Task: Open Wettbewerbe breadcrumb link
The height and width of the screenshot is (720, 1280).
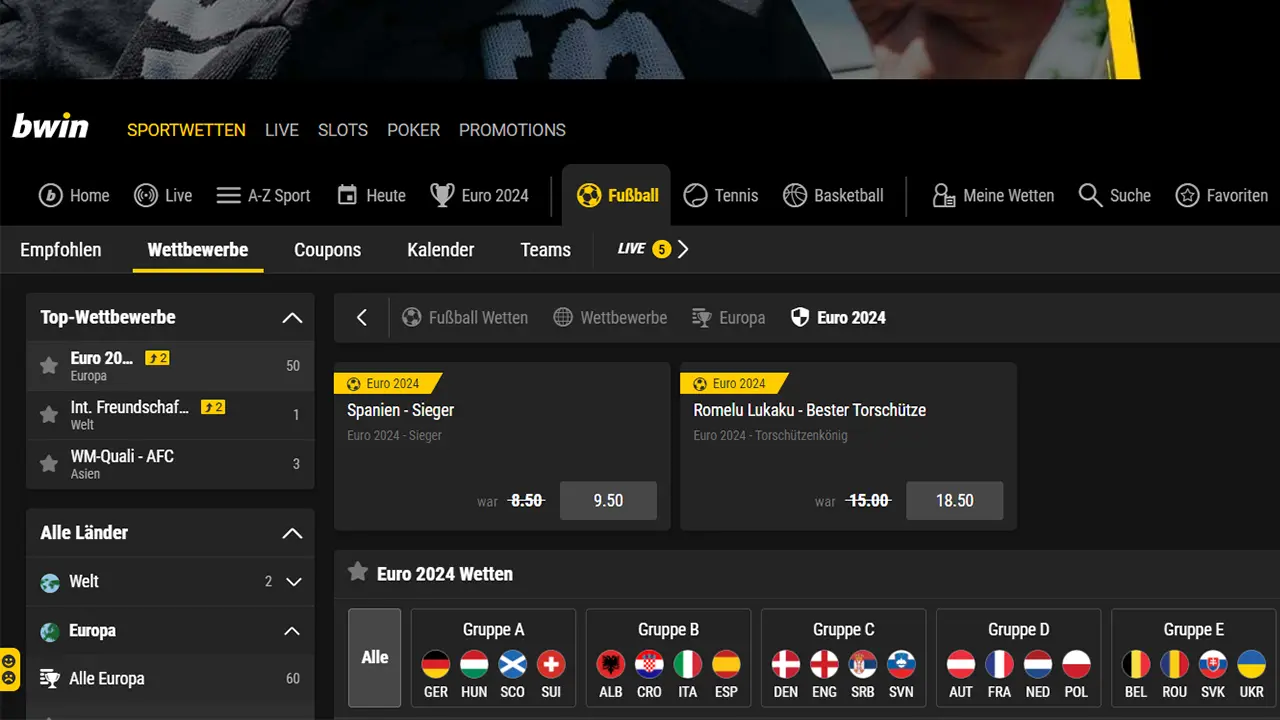Action: point(610,318)
